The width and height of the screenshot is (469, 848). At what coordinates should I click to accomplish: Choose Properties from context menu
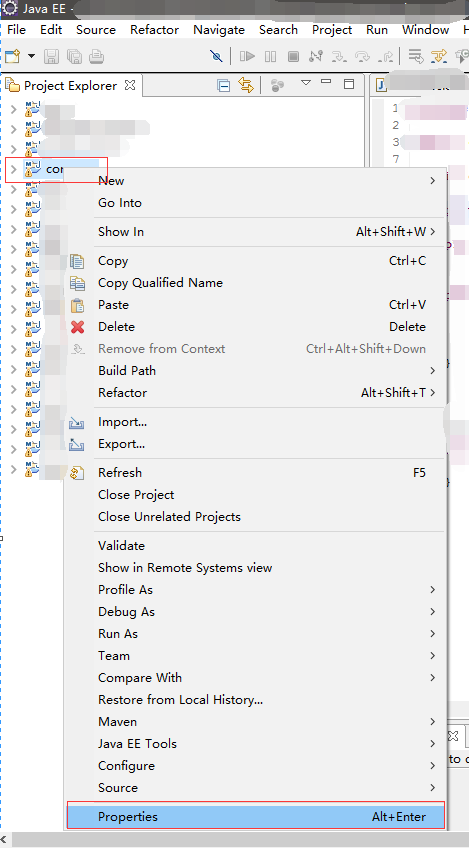pyautogui.click(x=255, y=817)
